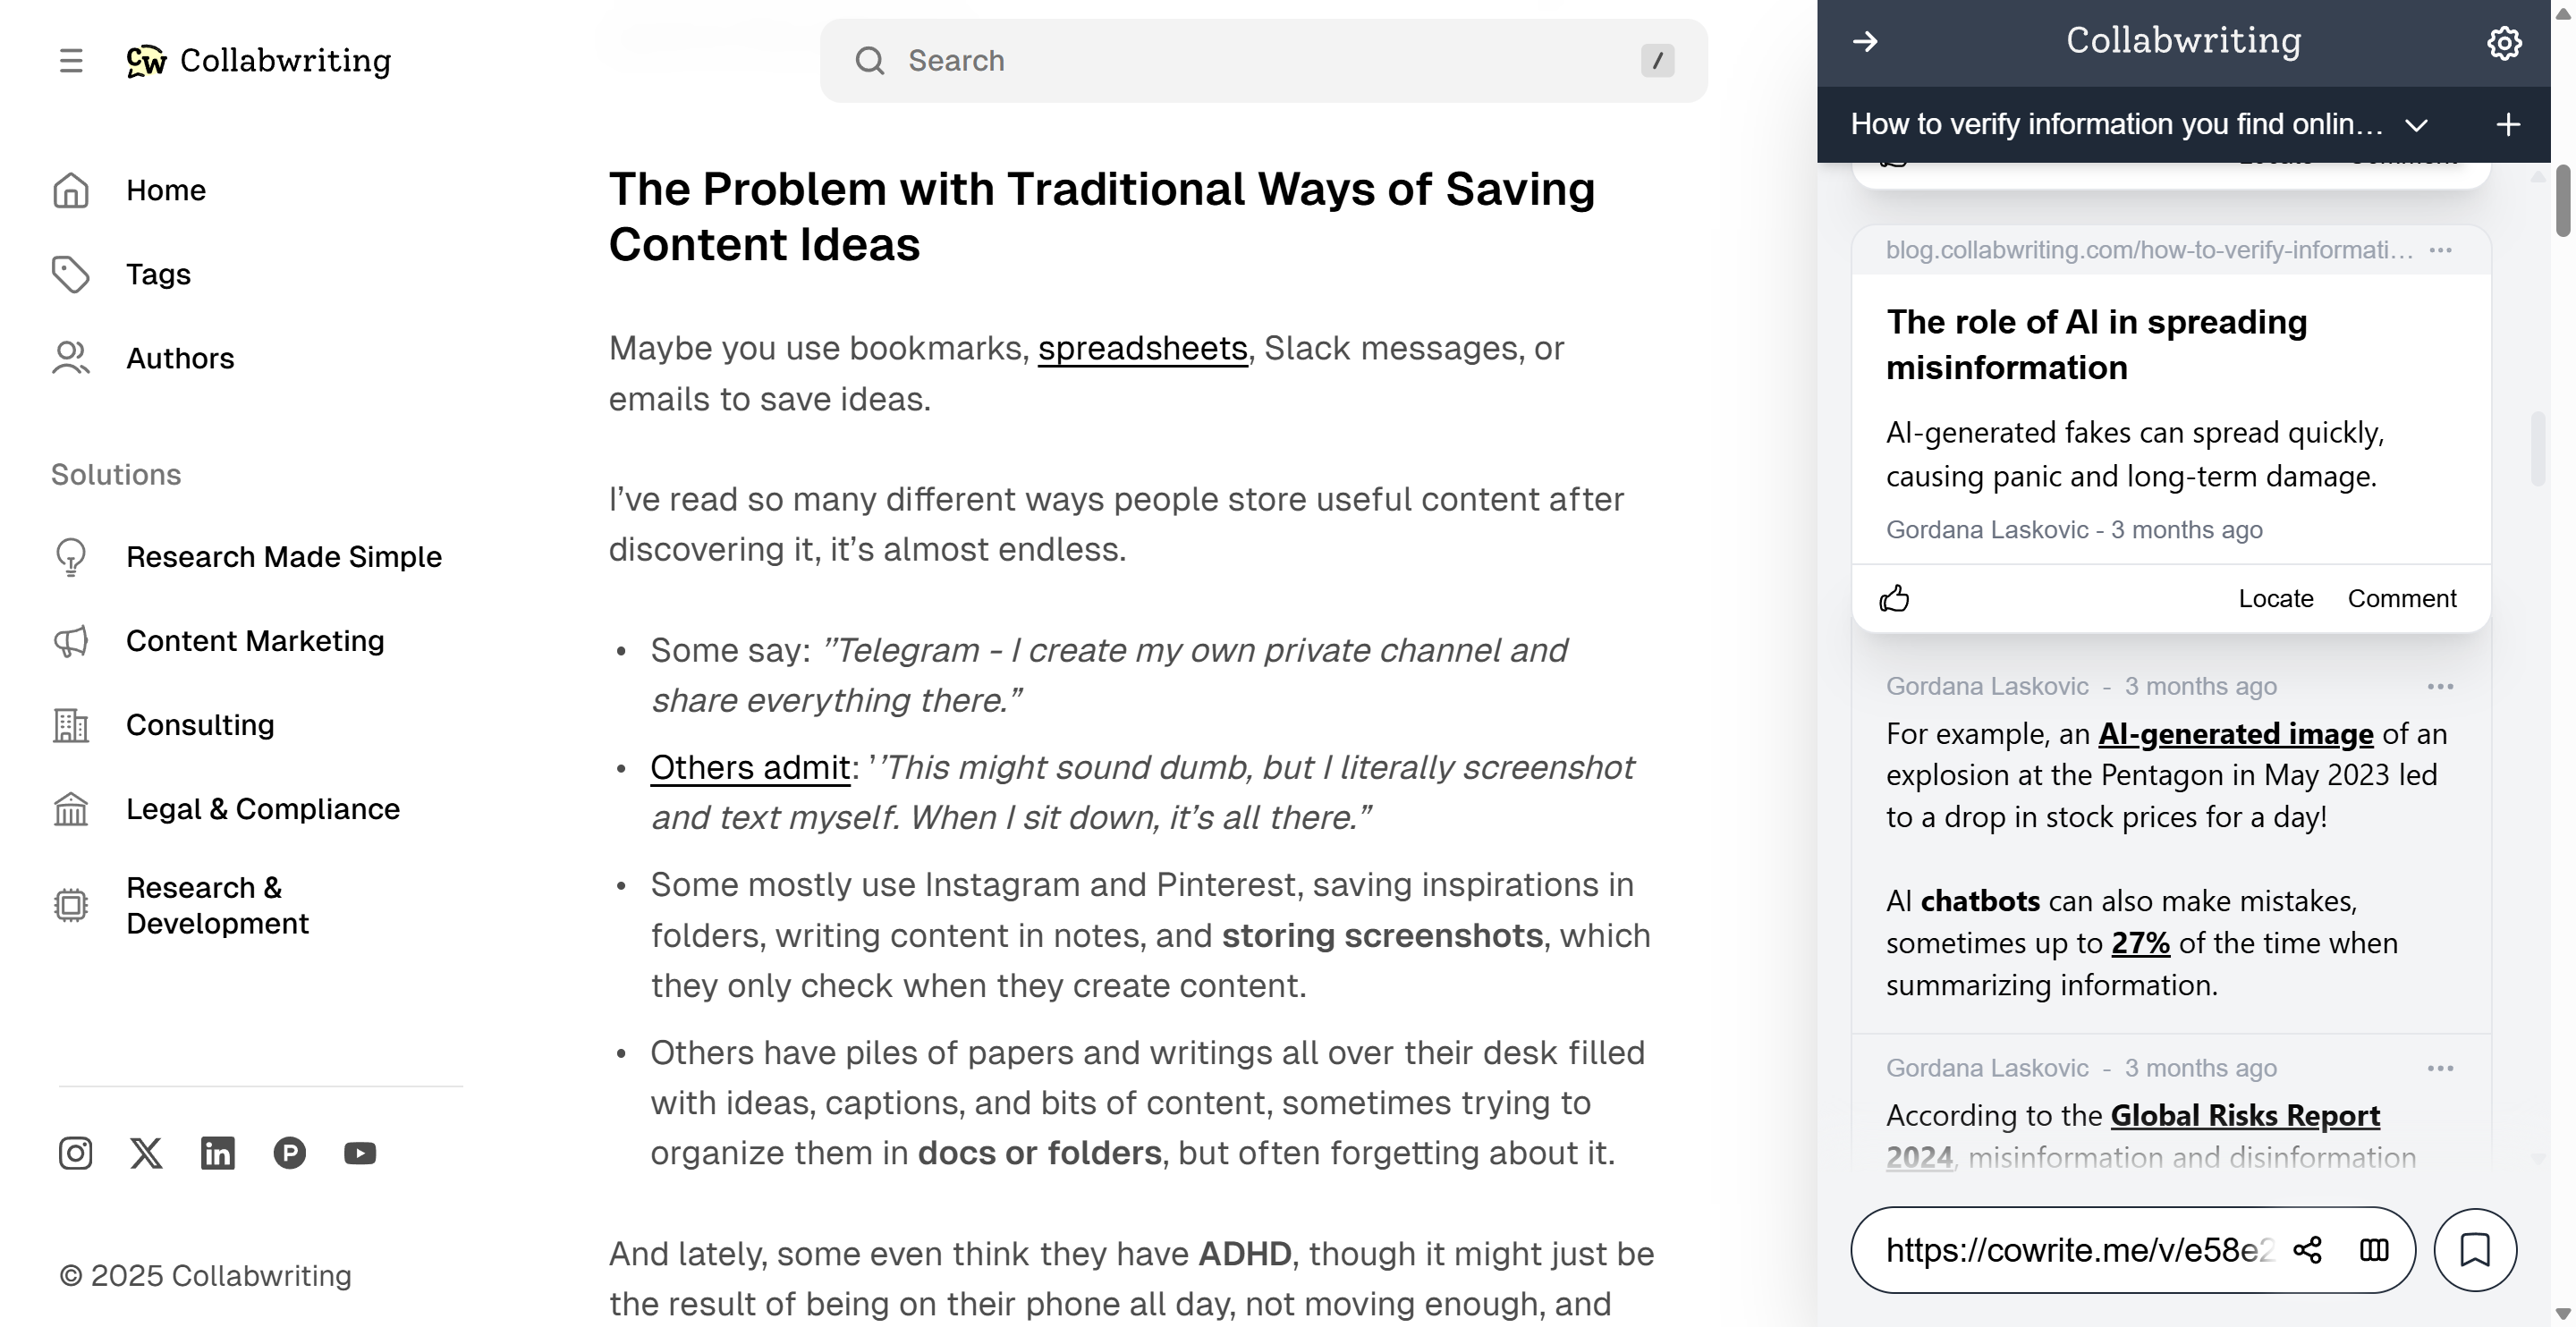This screenshot has height=1327, width=2576.
Task: Select Home in the sidebar menu
Action: pos(166,190)
